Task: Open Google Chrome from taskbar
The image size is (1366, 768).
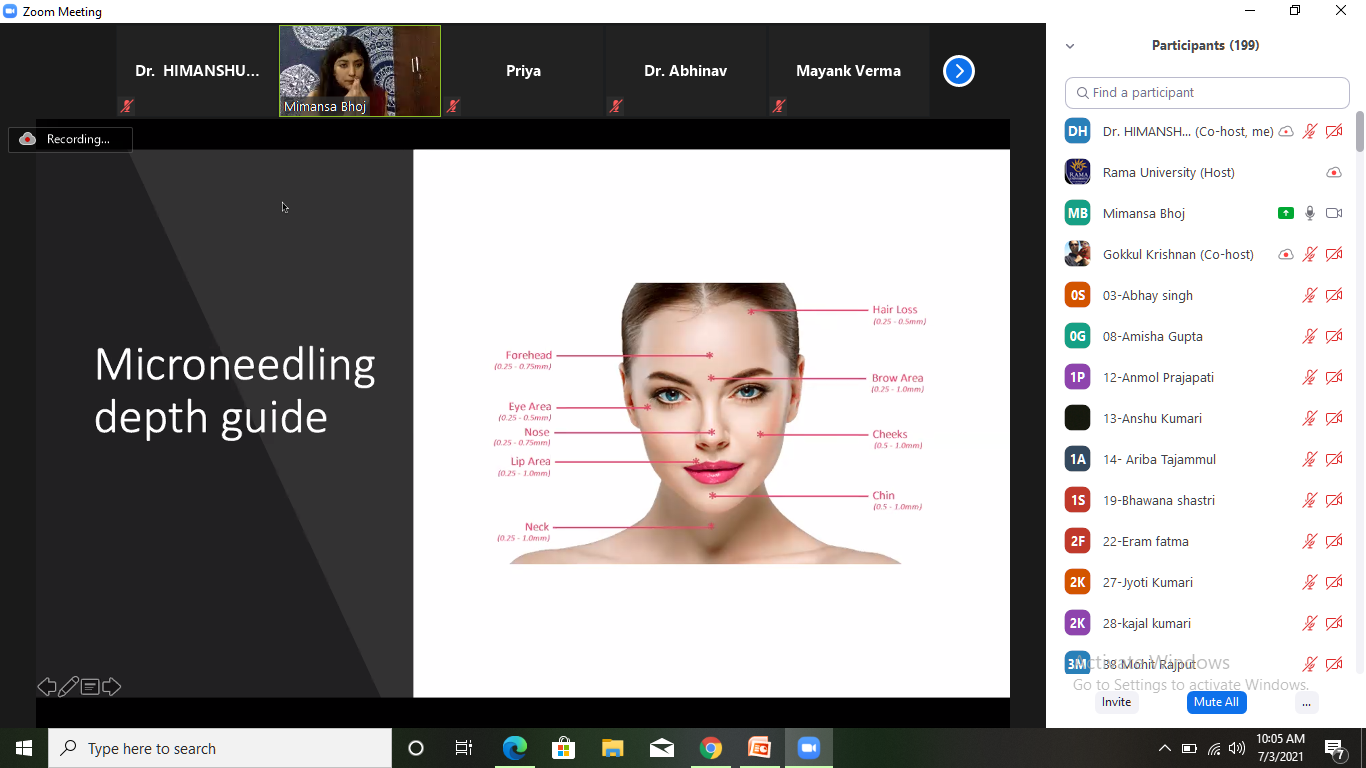Action: [710, 748]
